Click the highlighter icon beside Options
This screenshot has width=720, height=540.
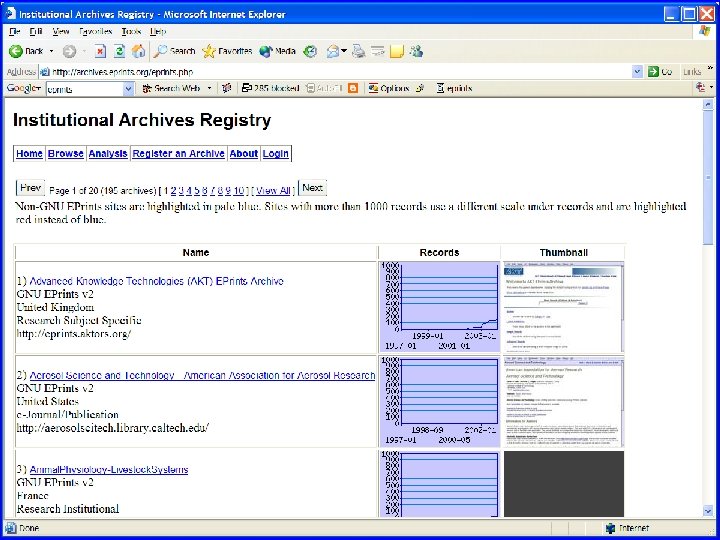click(420, 88)
